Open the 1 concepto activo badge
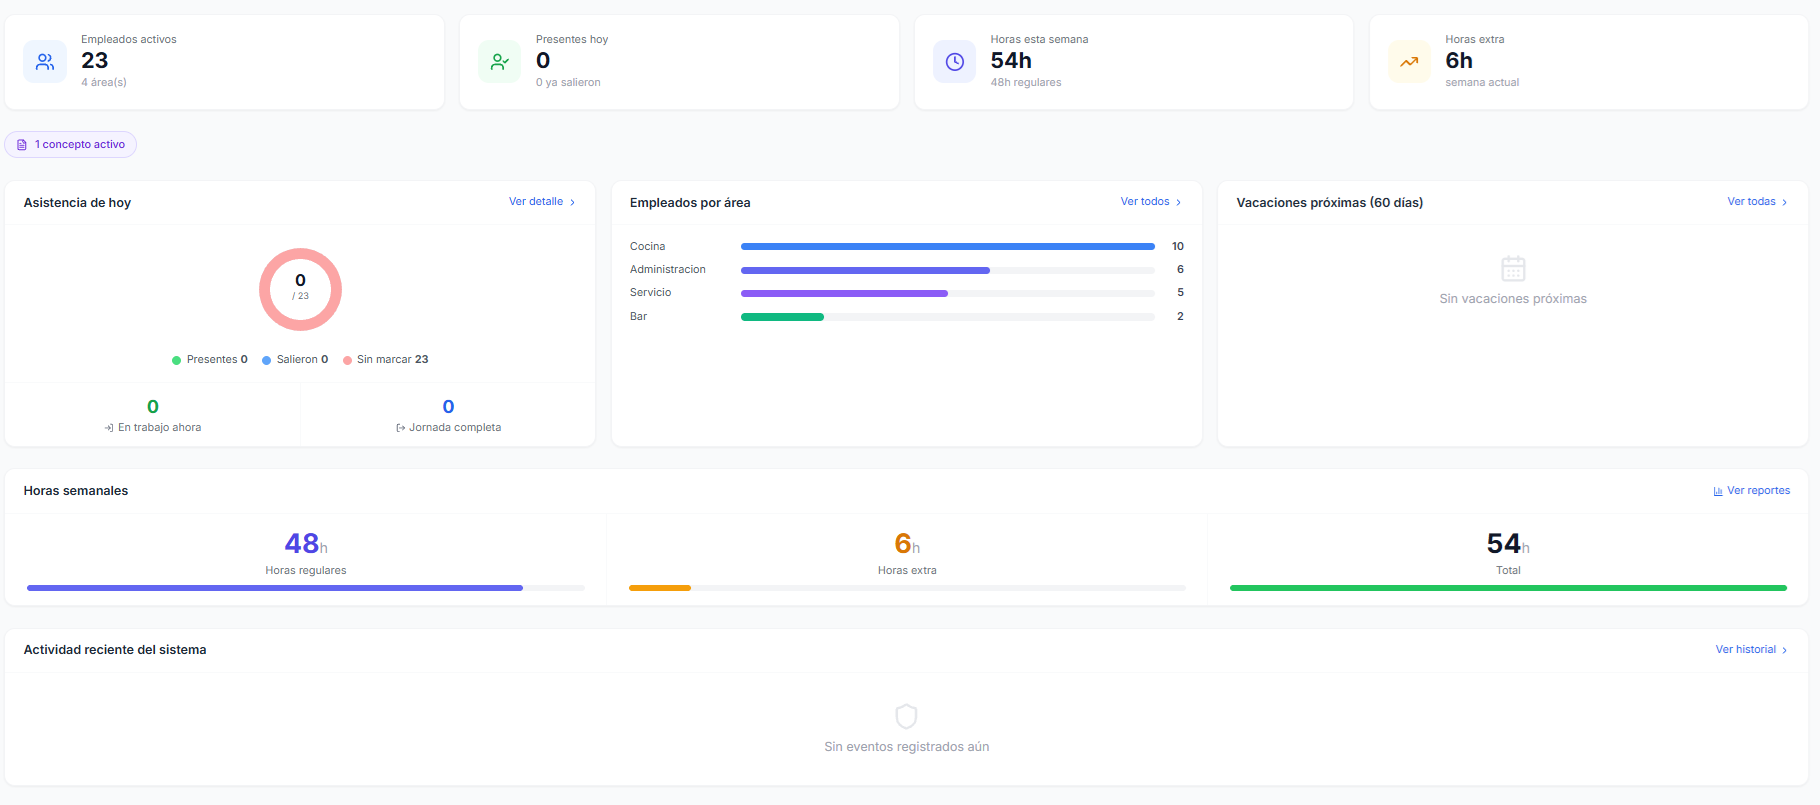The image size is (1820, 805). [x=71, y=145]
